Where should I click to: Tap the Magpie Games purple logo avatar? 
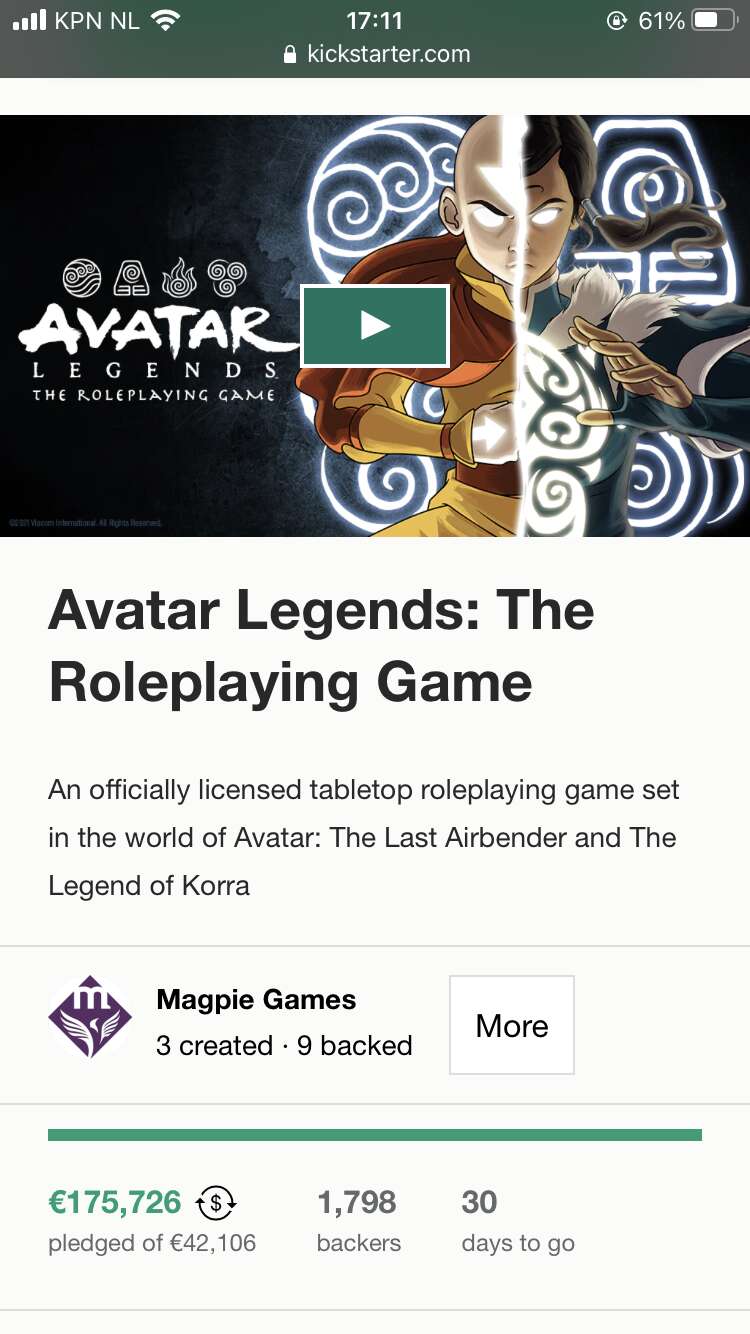click(x=90, y=1017)
